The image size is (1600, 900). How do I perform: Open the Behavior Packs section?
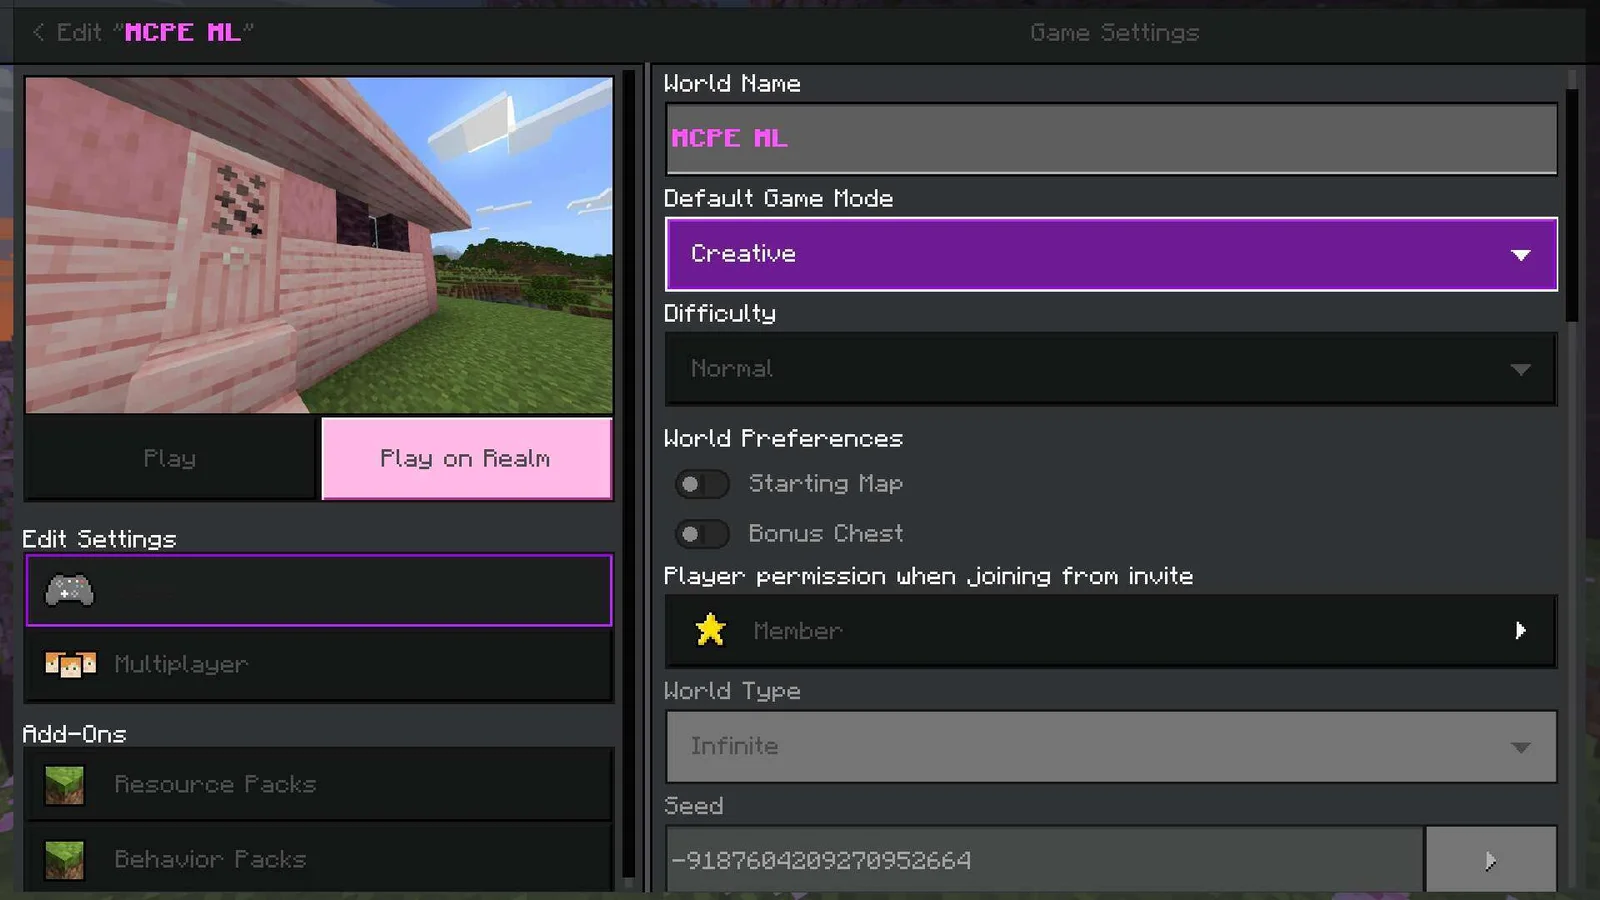318,858
